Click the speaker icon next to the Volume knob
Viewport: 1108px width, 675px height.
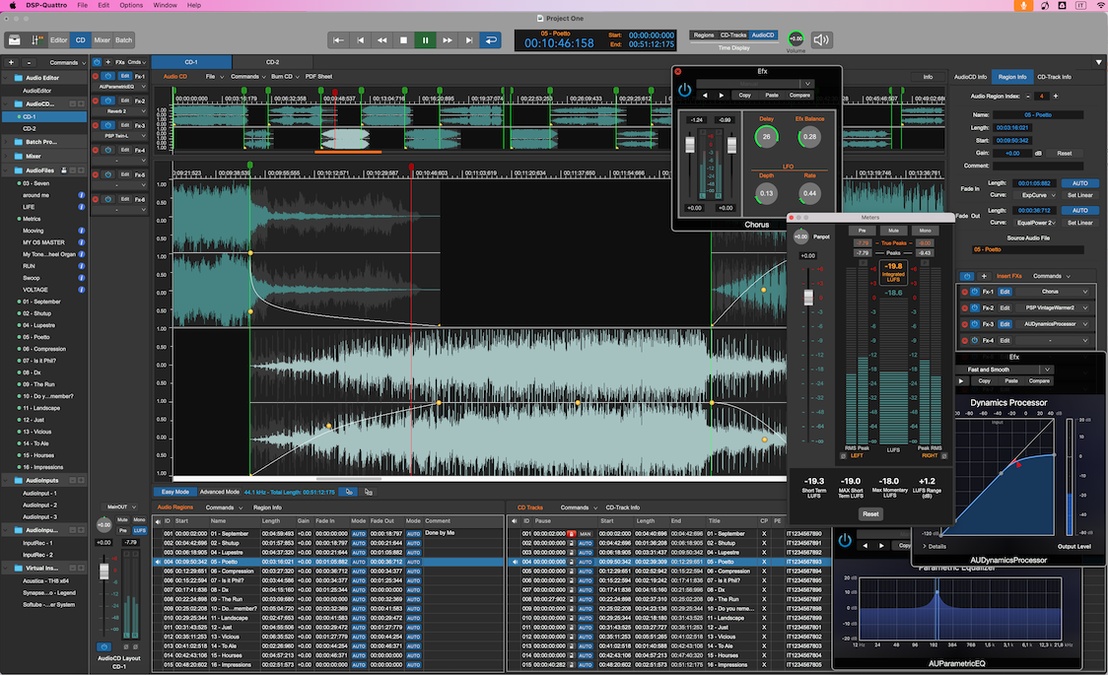[822, 40]
